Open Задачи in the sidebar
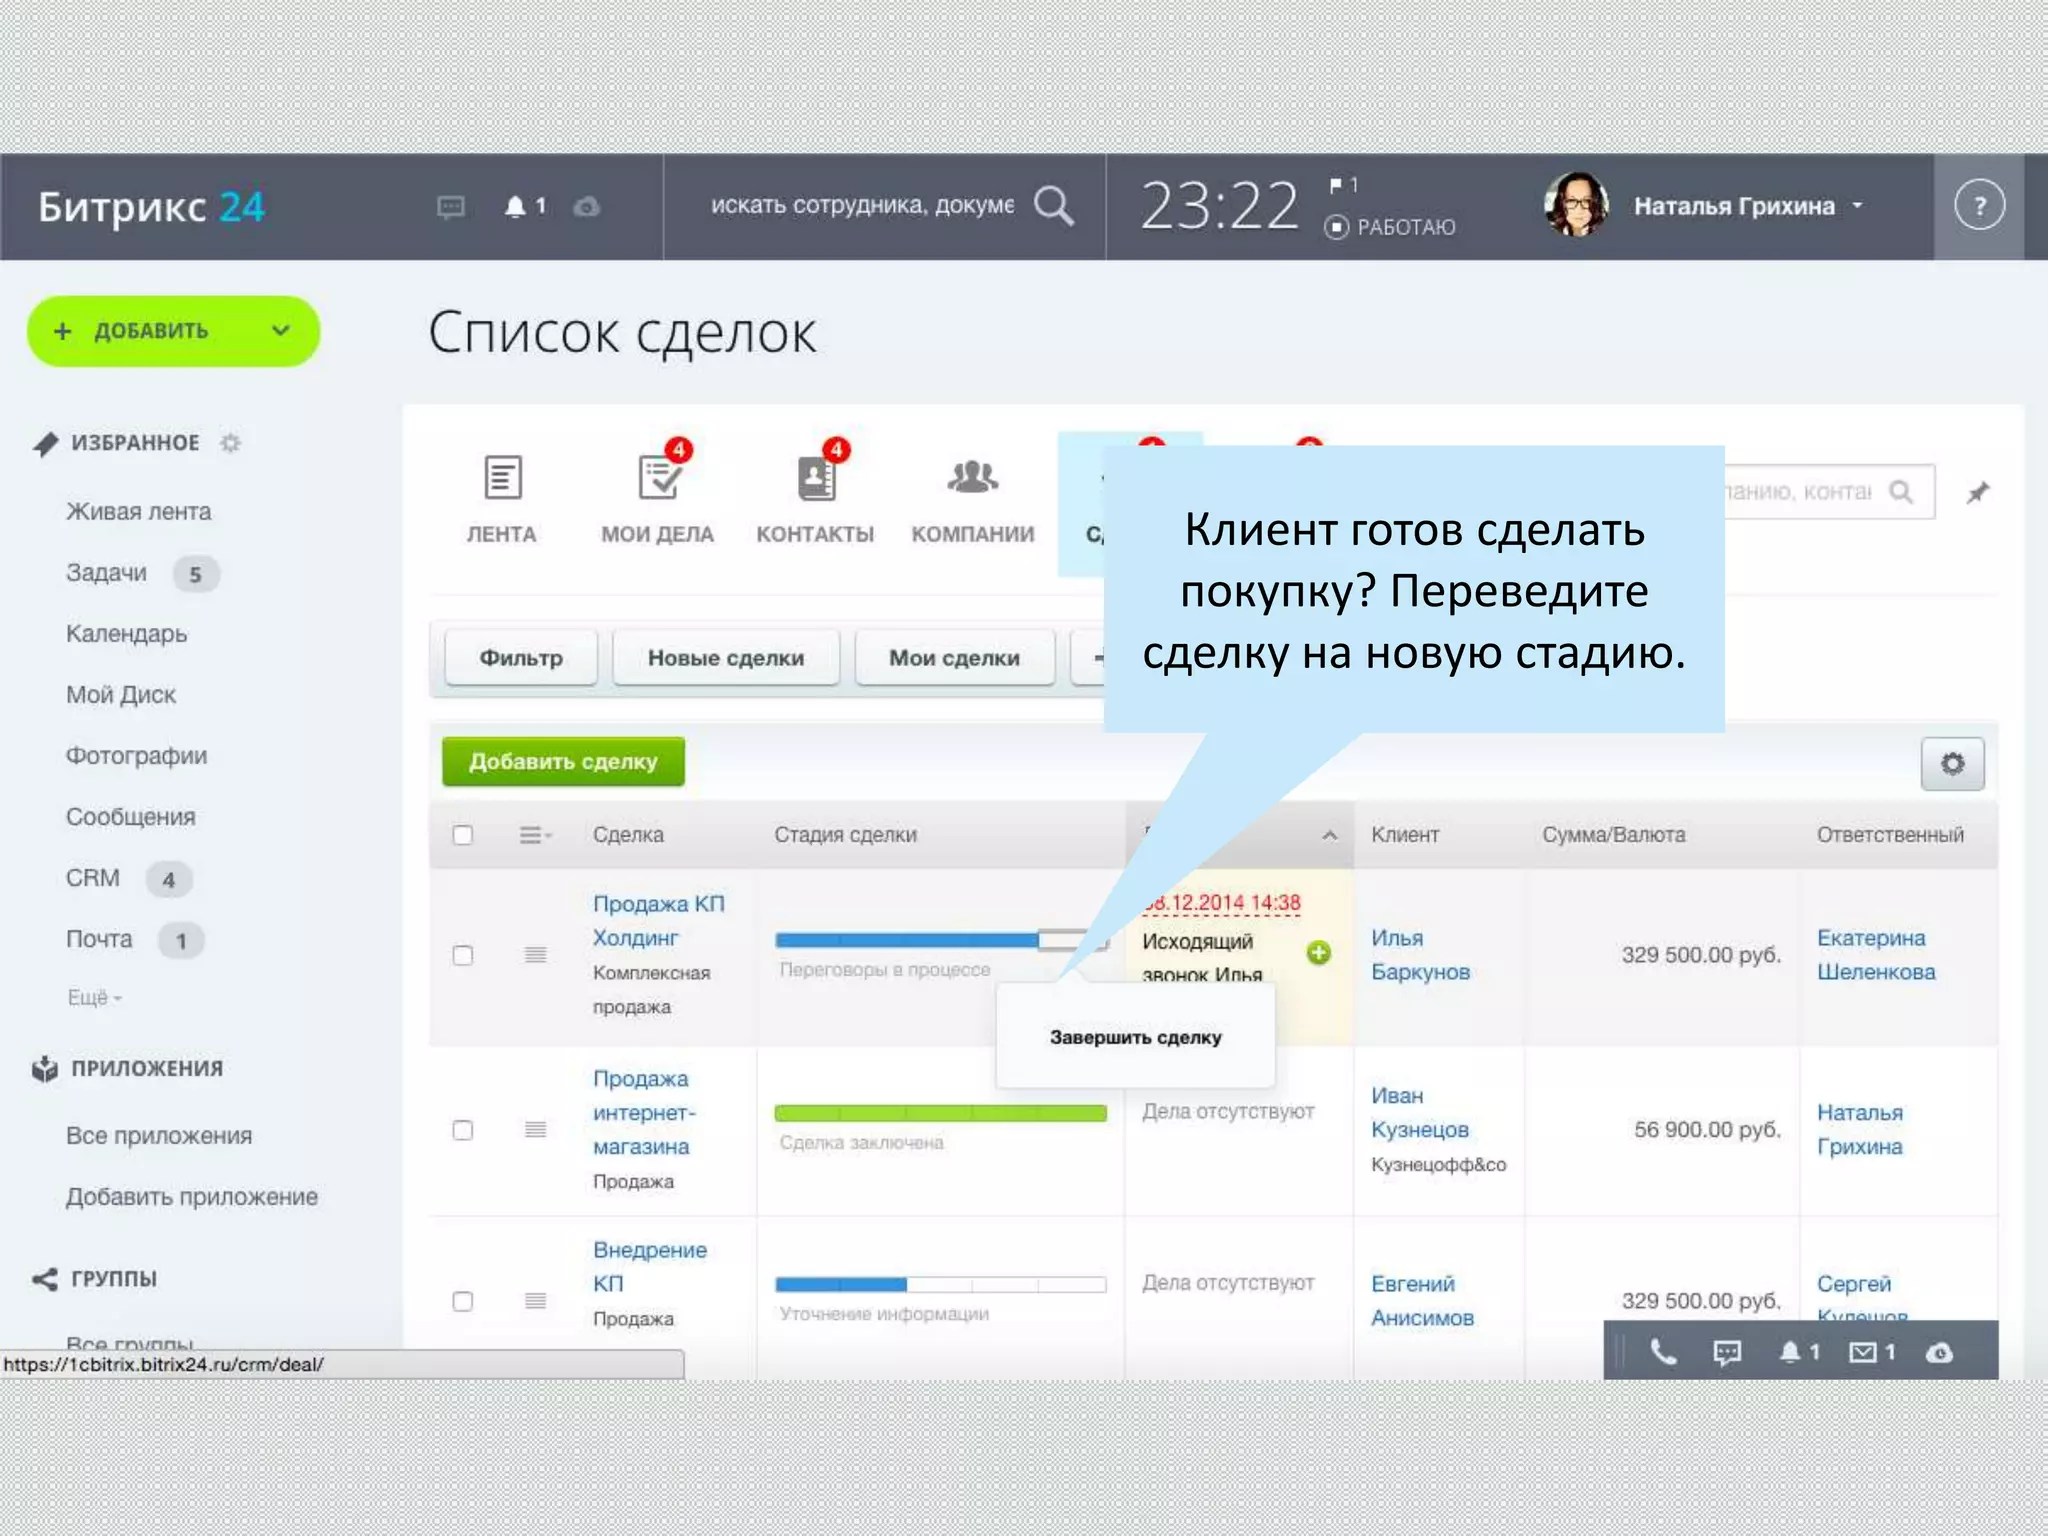Screen dimensions: 2048x1536 coord(106,573)
